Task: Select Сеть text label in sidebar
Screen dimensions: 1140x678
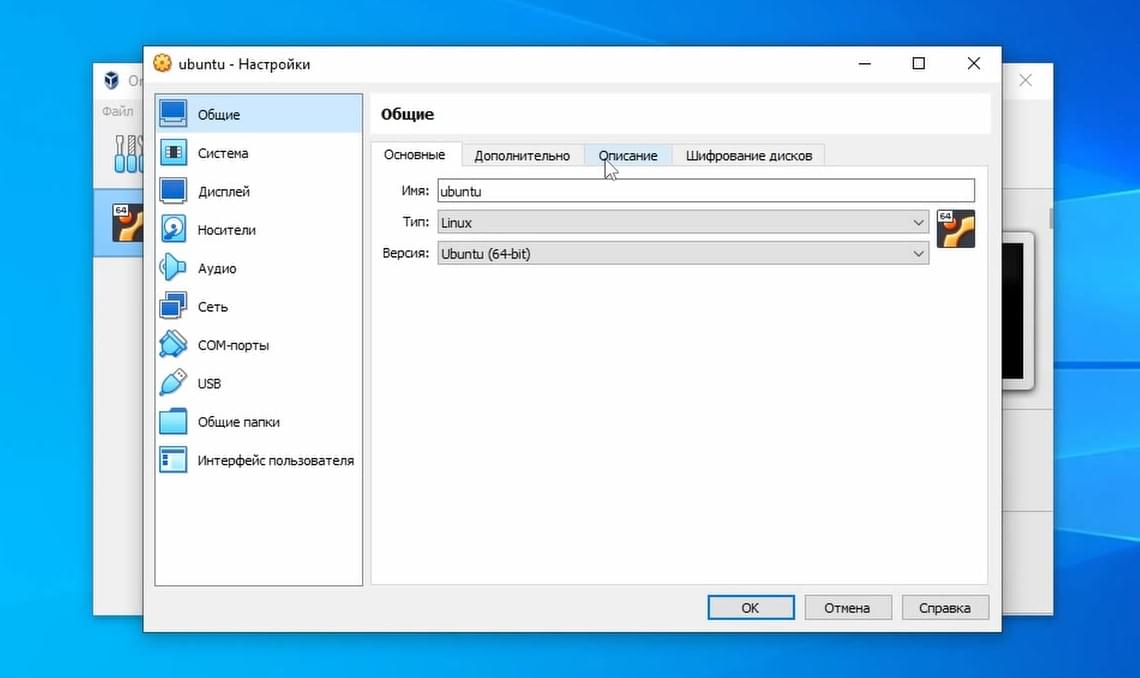Action: click(x=213, y=307)
